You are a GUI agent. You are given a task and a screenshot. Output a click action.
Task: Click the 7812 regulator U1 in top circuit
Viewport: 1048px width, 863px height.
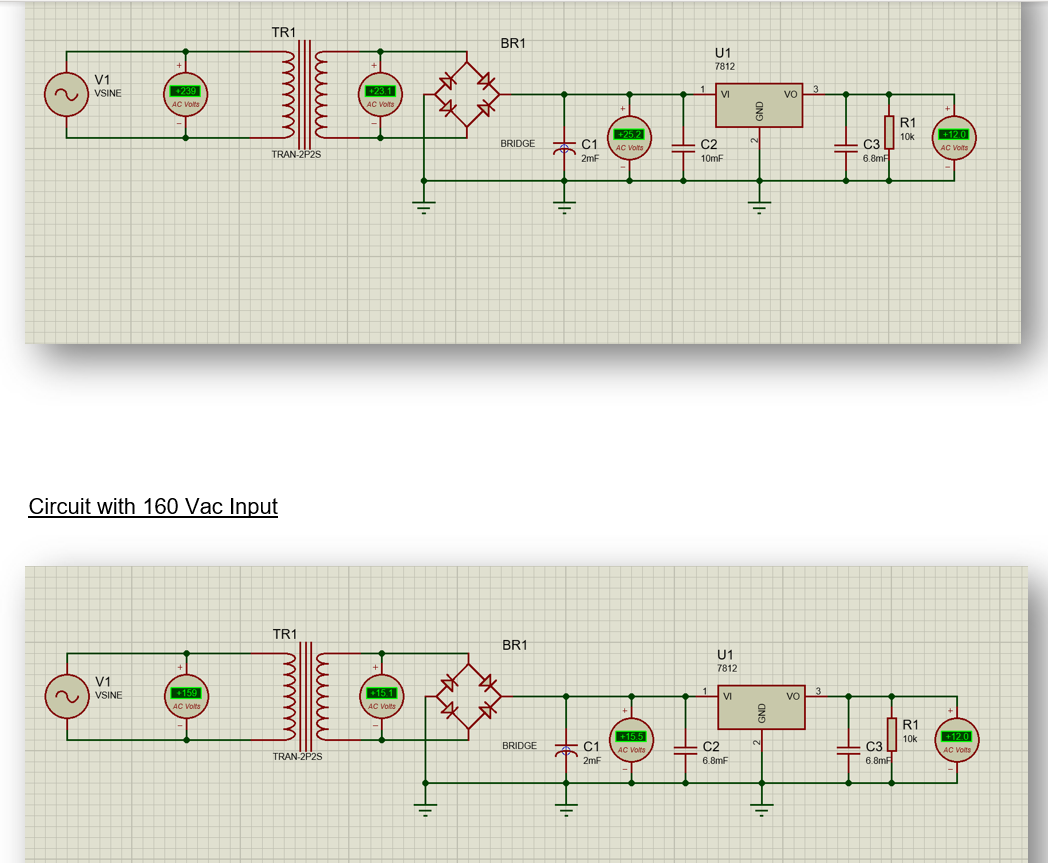[759, 105]
